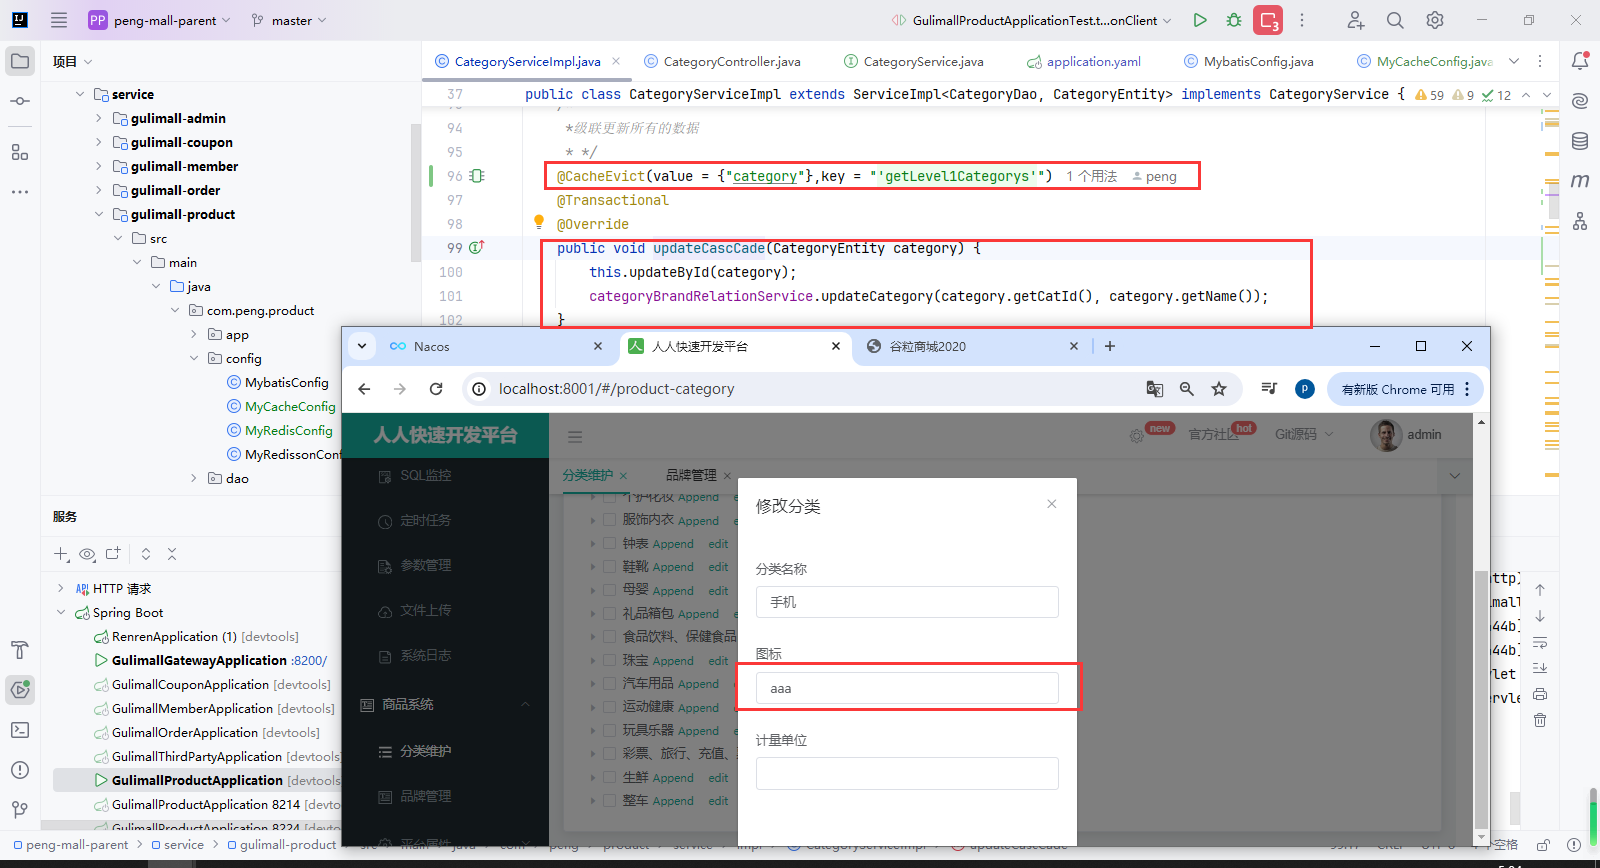Open the Maven tool window icon

point(1580,181)
